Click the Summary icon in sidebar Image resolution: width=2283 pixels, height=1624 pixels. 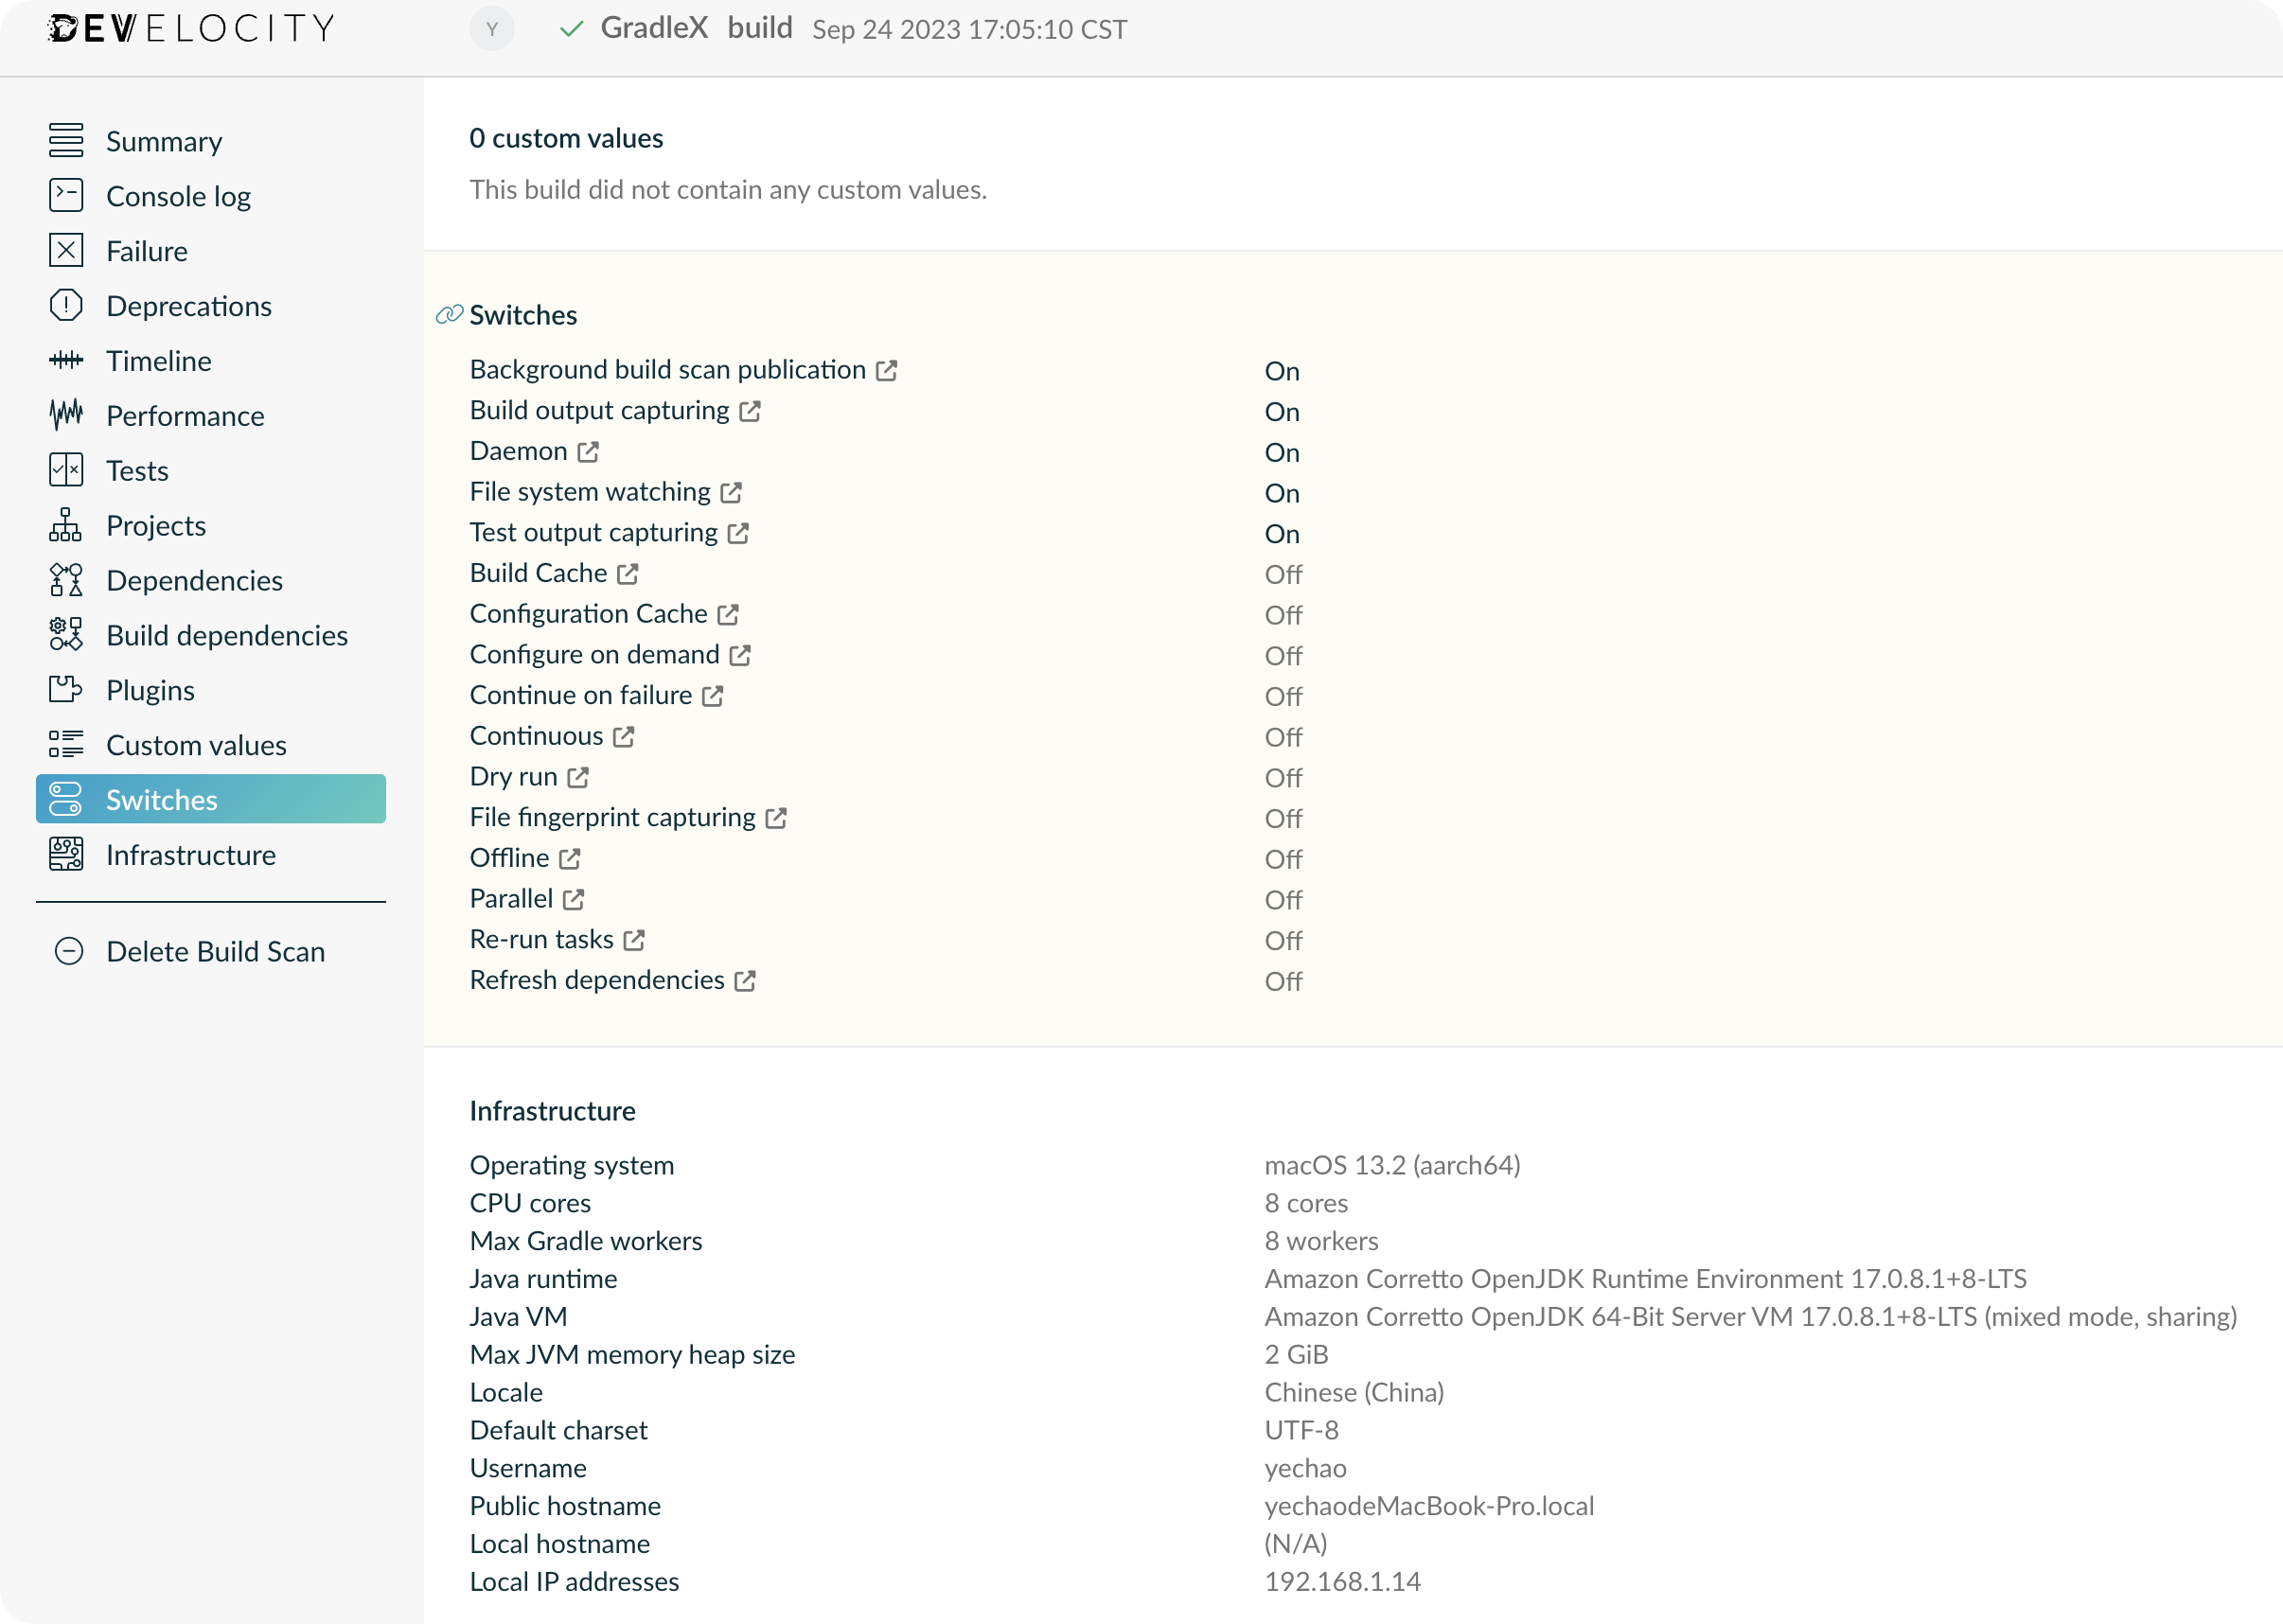pos(66,141)
